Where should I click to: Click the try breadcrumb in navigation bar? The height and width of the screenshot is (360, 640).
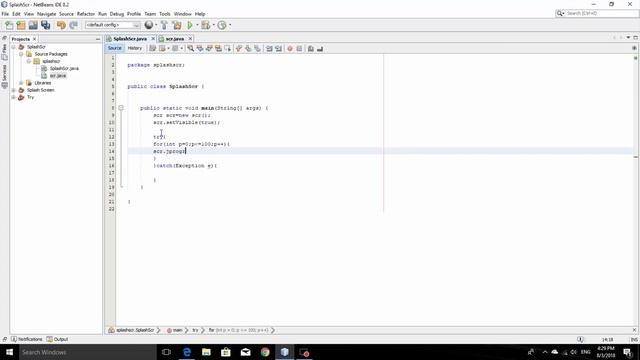click(195, 330)
